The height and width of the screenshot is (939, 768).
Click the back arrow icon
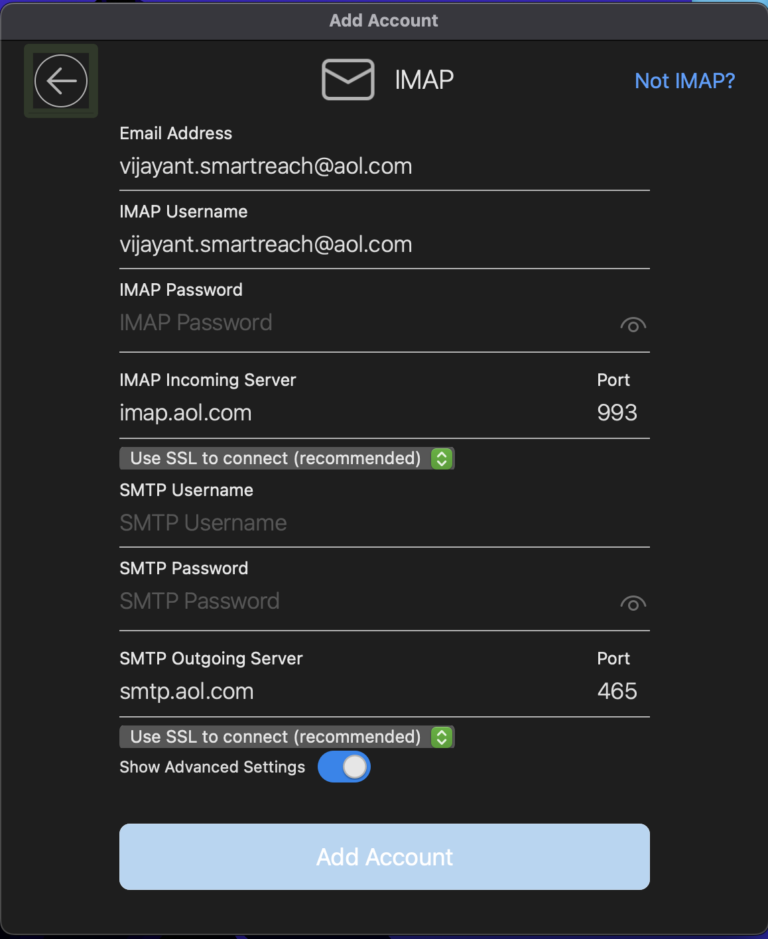[60, 81]
